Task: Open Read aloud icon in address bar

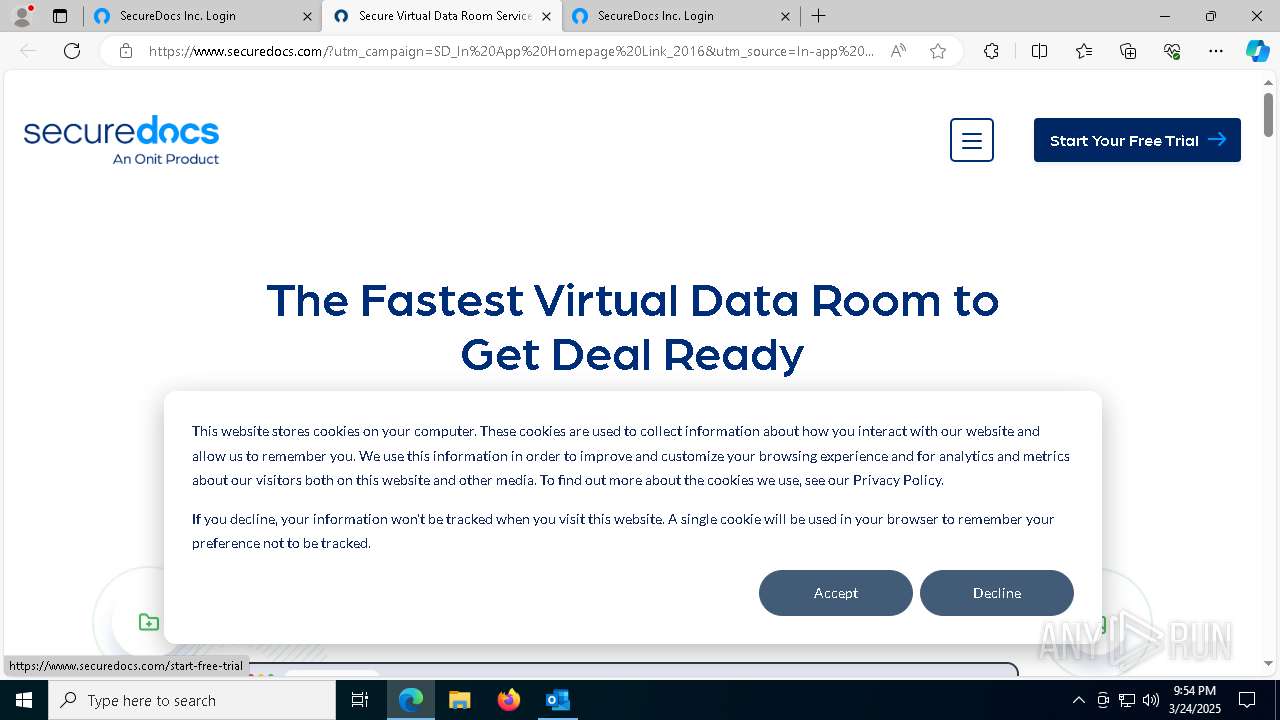Action: point(898,51)
